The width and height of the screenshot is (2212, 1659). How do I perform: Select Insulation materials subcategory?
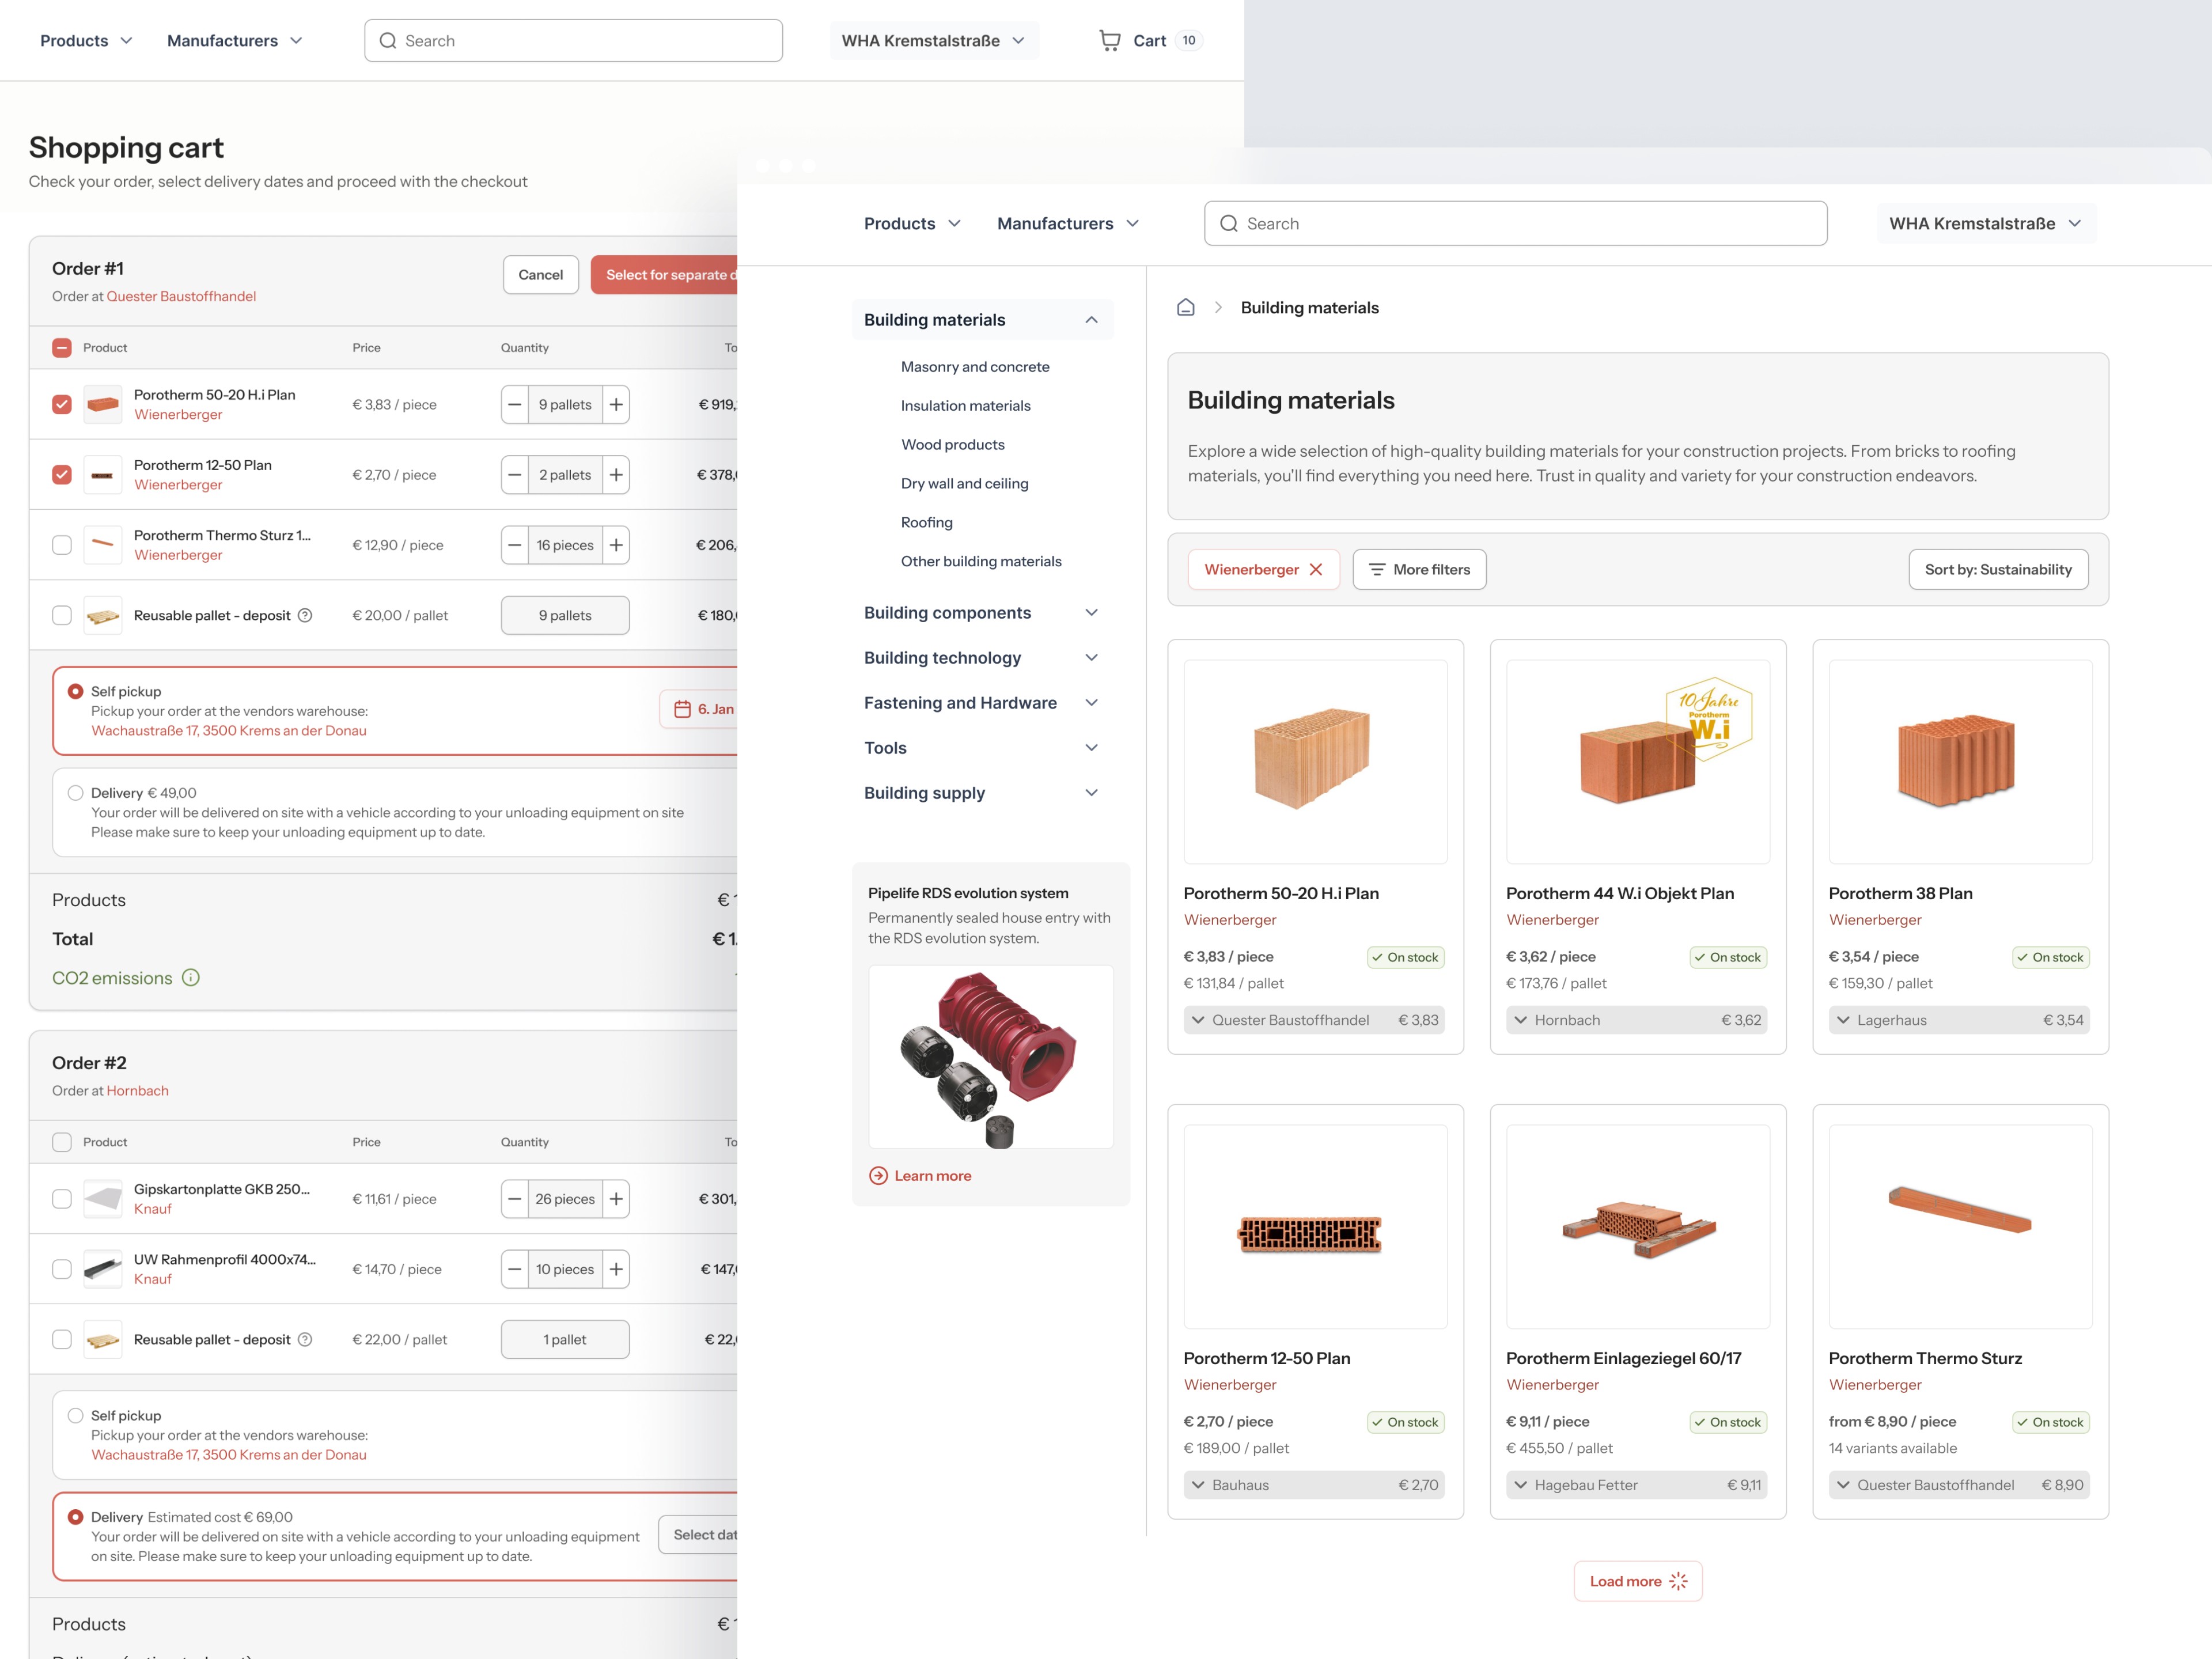click(x=965, y=405)
